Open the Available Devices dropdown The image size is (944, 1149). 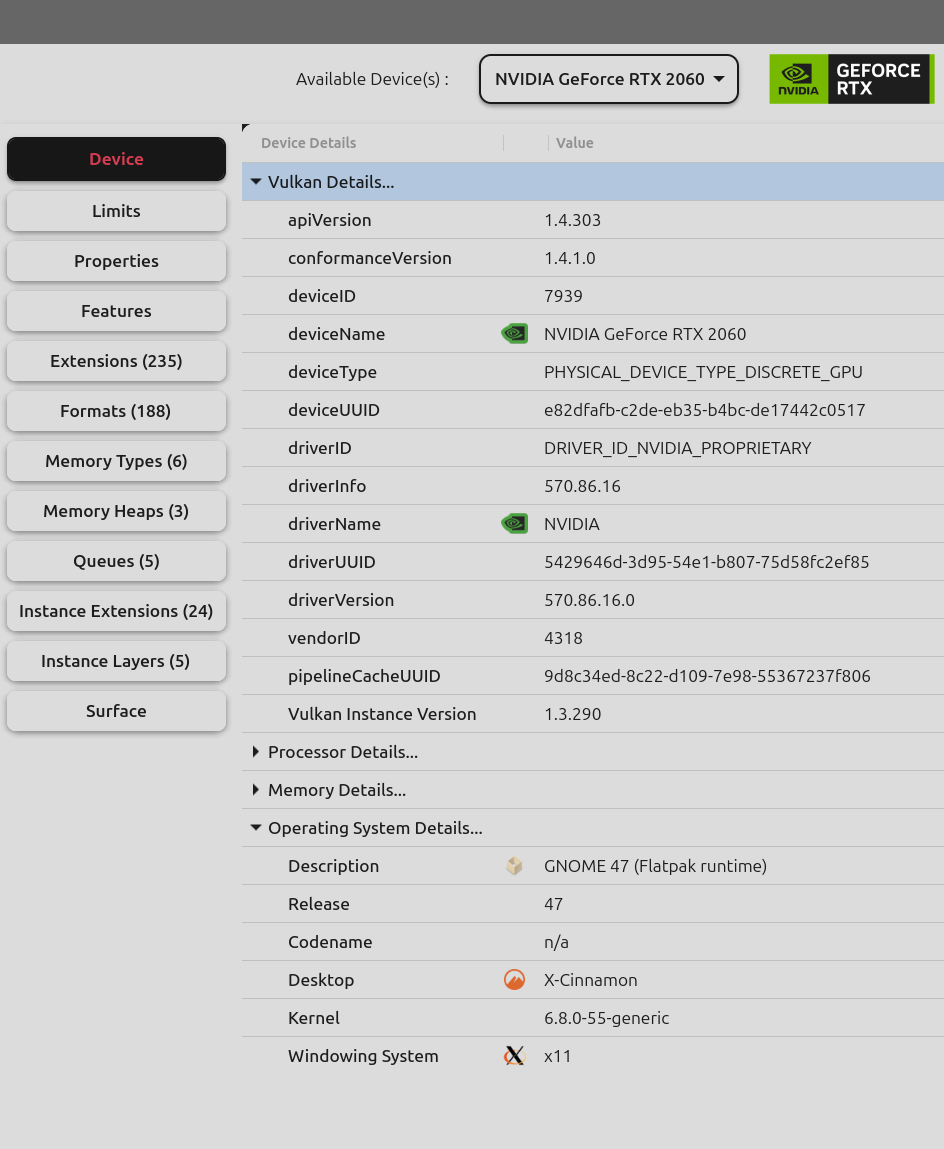608,79
